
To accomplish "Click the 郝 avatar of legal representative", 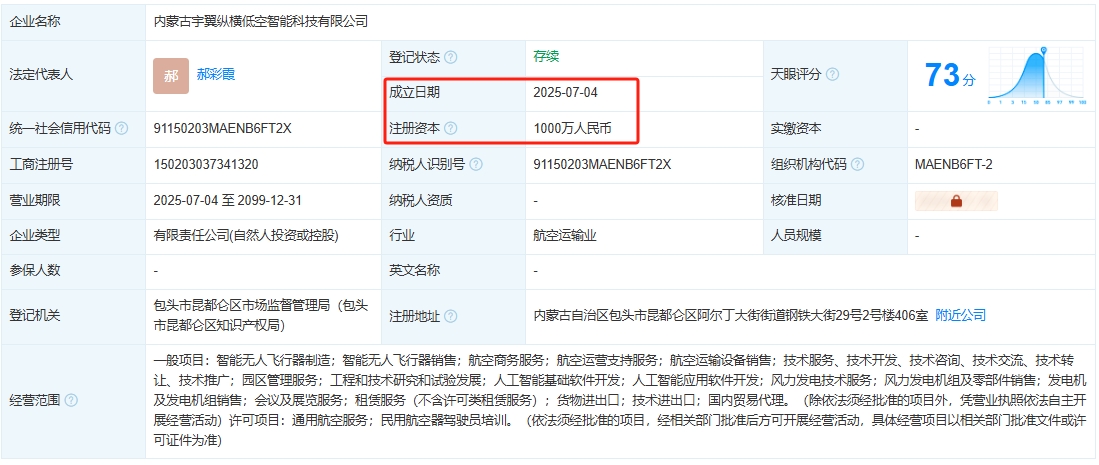I will [x=171, y=76].
